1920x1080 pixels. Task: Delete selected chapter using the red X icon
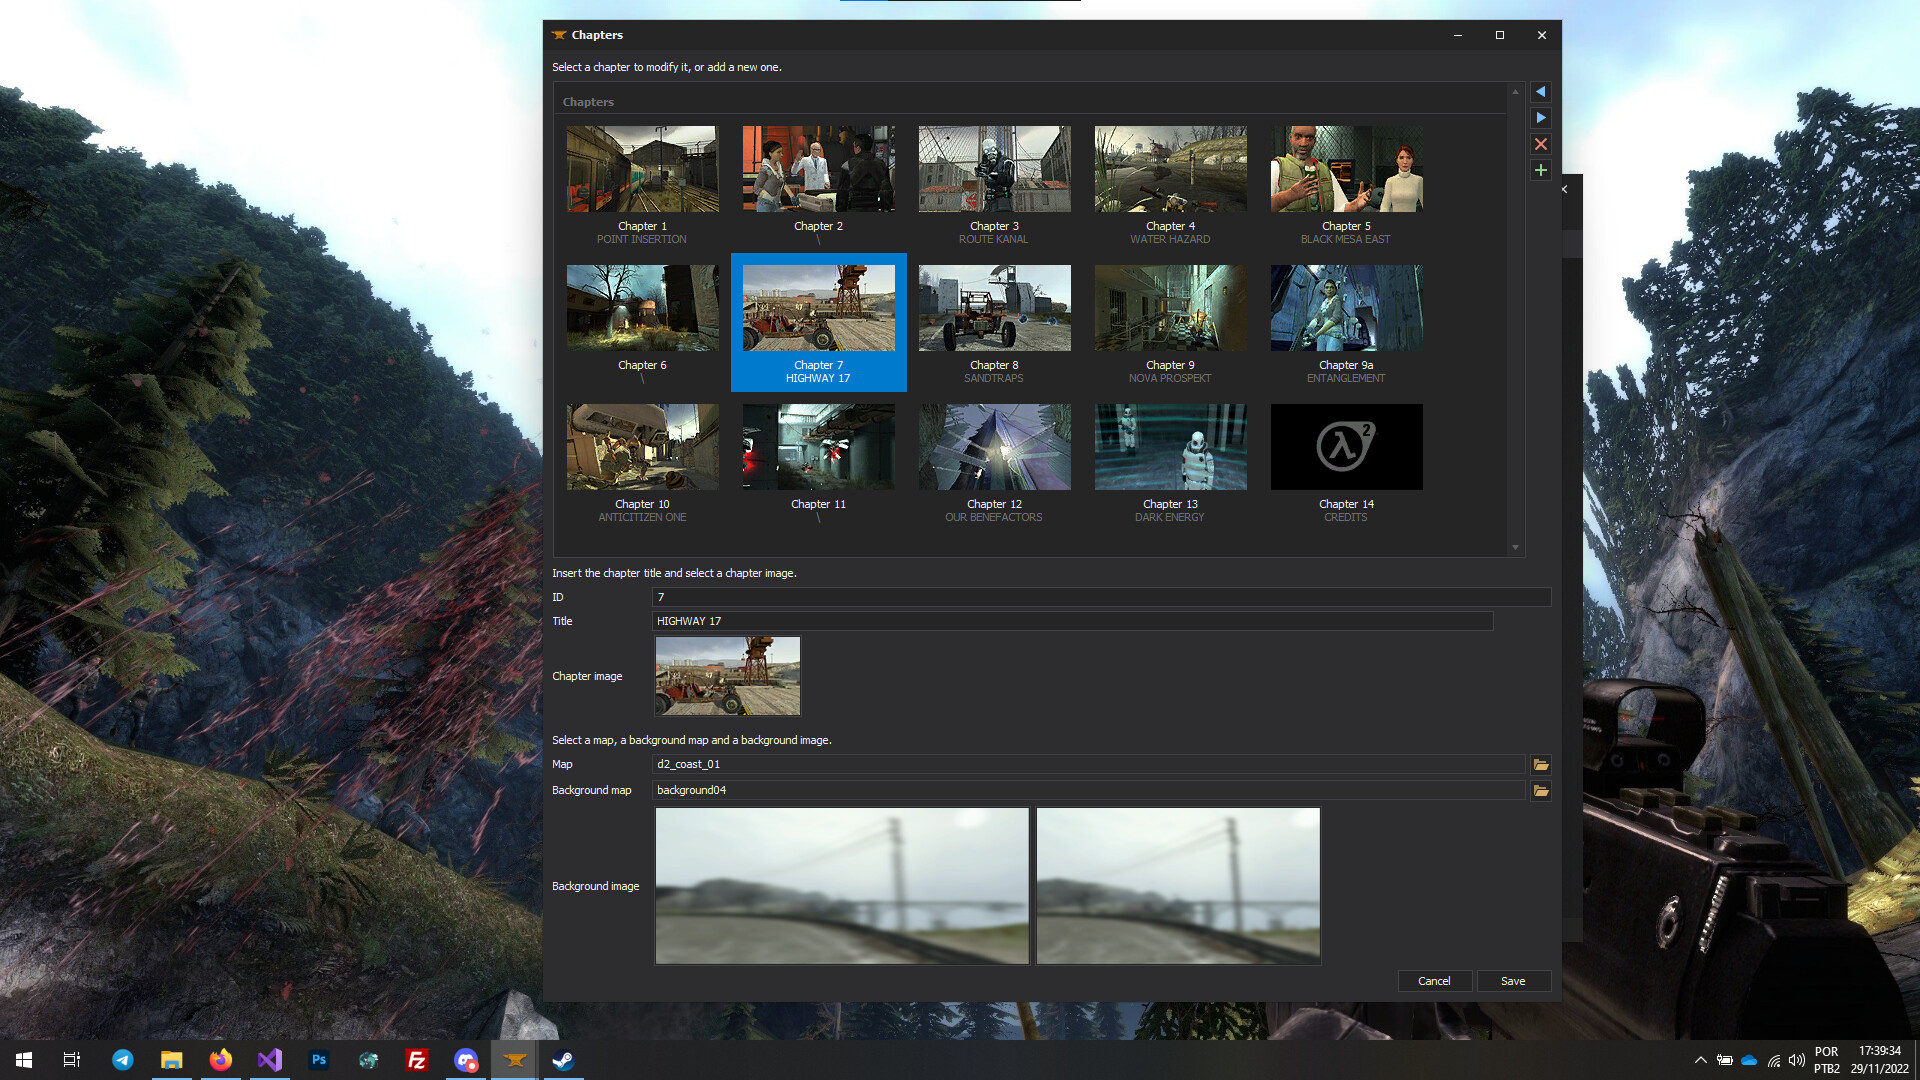pyautogui.click(x=1541, y=144)
